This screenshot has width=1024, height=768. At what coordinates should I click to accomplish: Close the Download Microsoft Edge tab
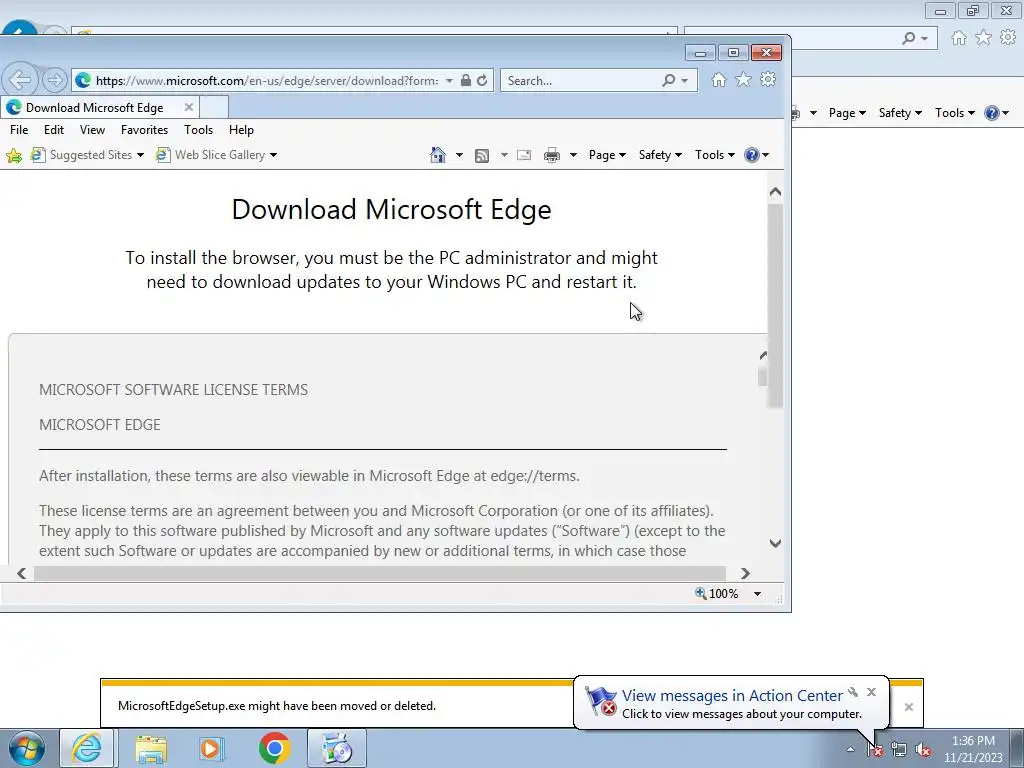tap(189, 107)
